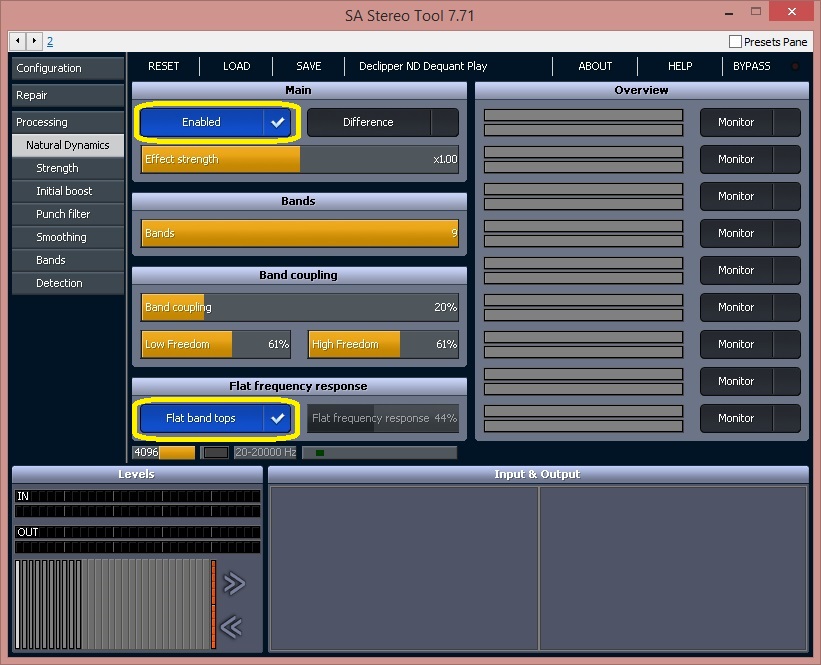Click the double right arrow icon in Levels

[234, 583]
